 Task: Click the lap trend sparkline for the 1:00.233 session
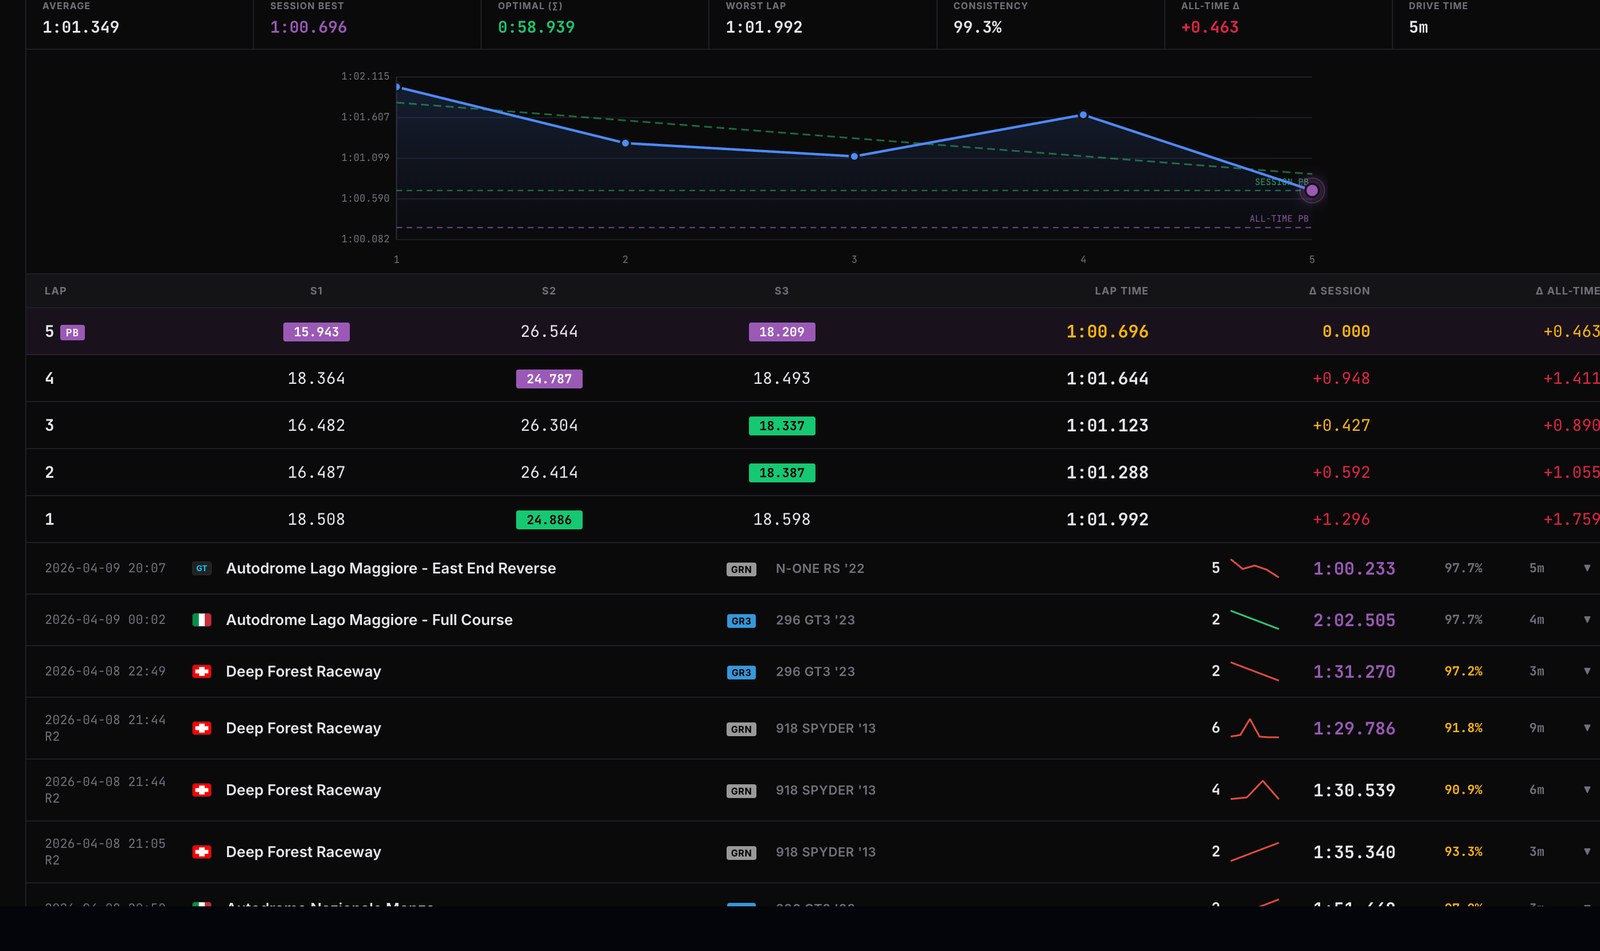[1254, 568]
